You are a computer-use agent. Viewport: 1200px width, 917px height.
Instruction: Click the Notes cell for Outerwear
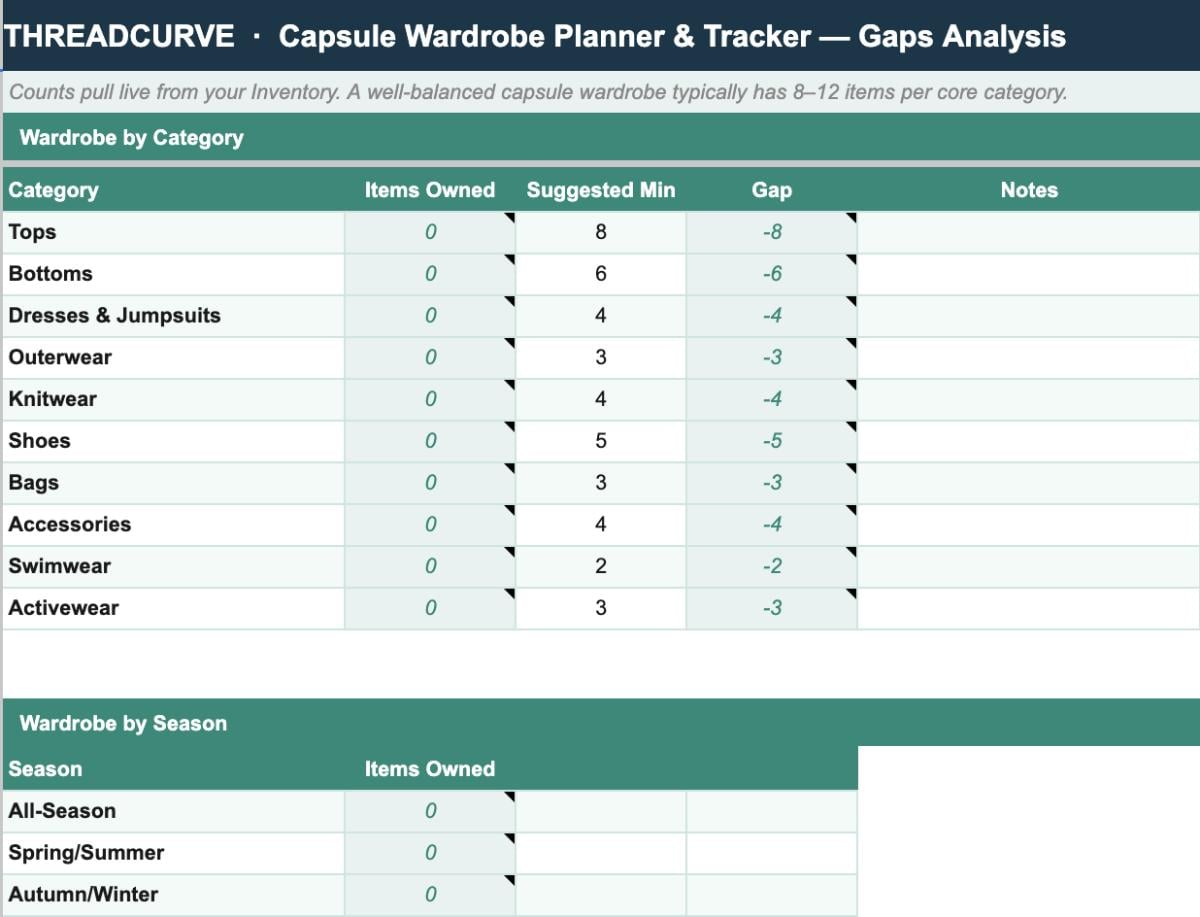(1029, 357)
